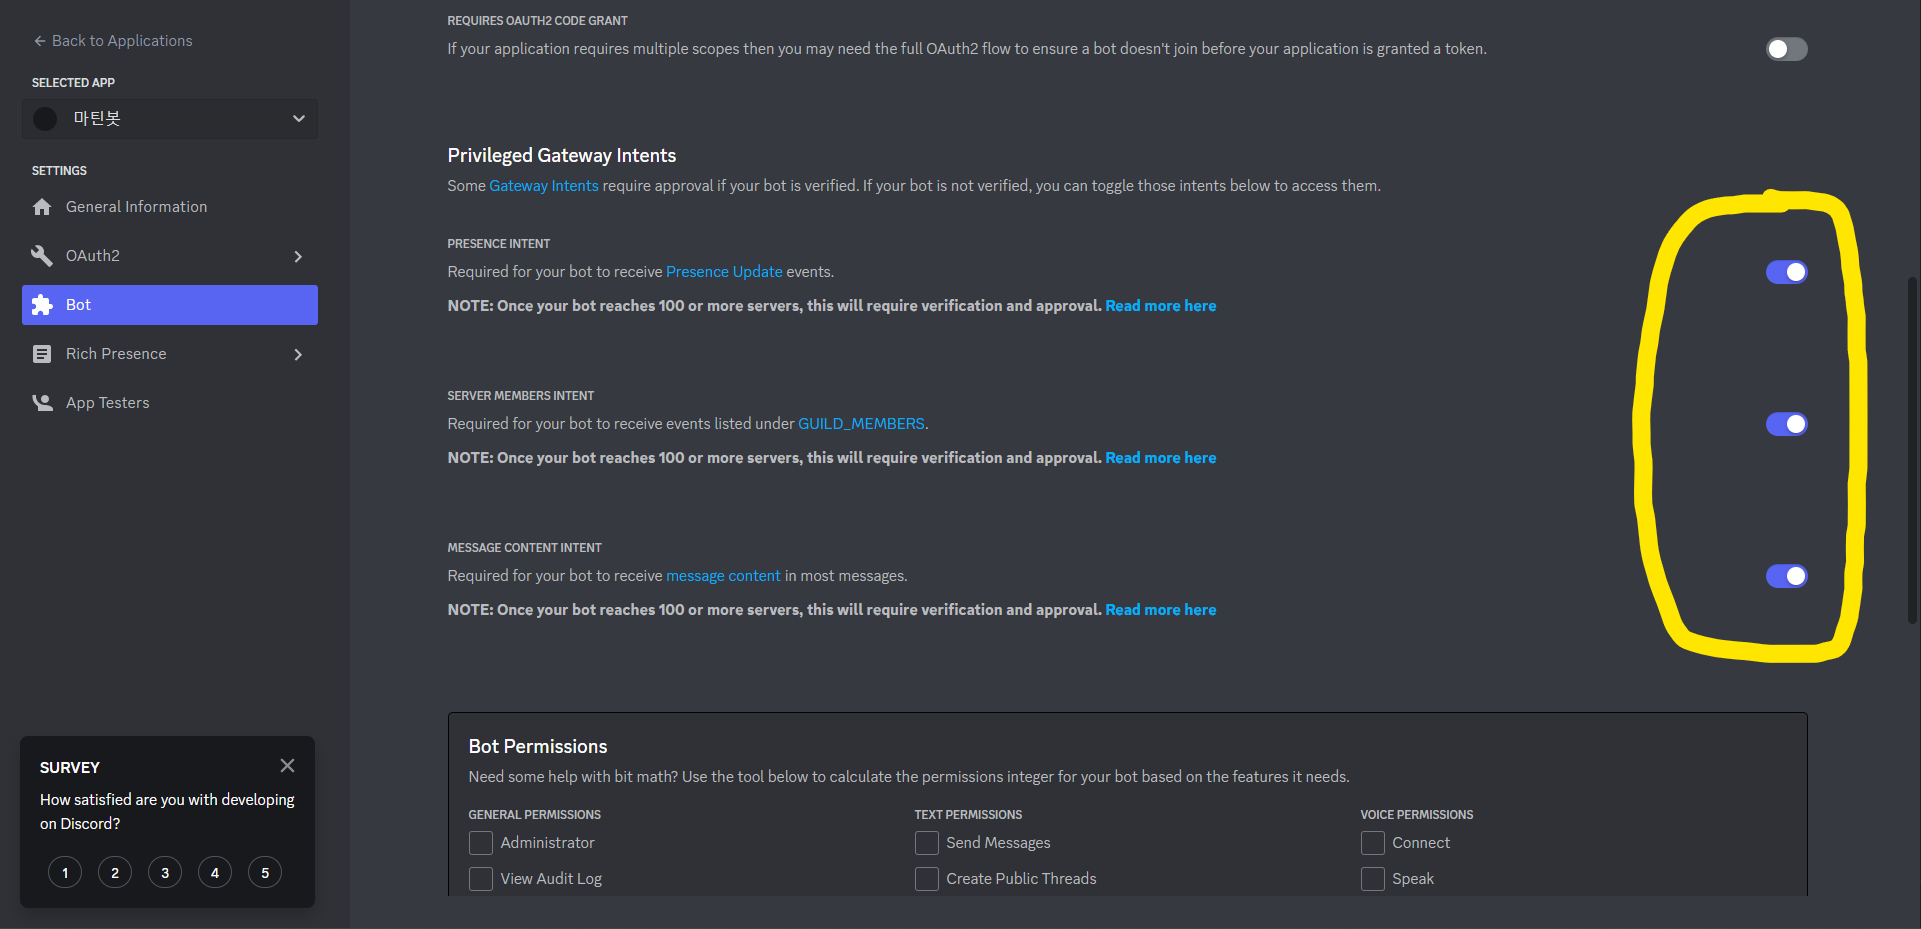The height and width of the screenshot is (929, 1921).
Task: Click the Bot puzzle piece icon
Action: tap(42, 305)
